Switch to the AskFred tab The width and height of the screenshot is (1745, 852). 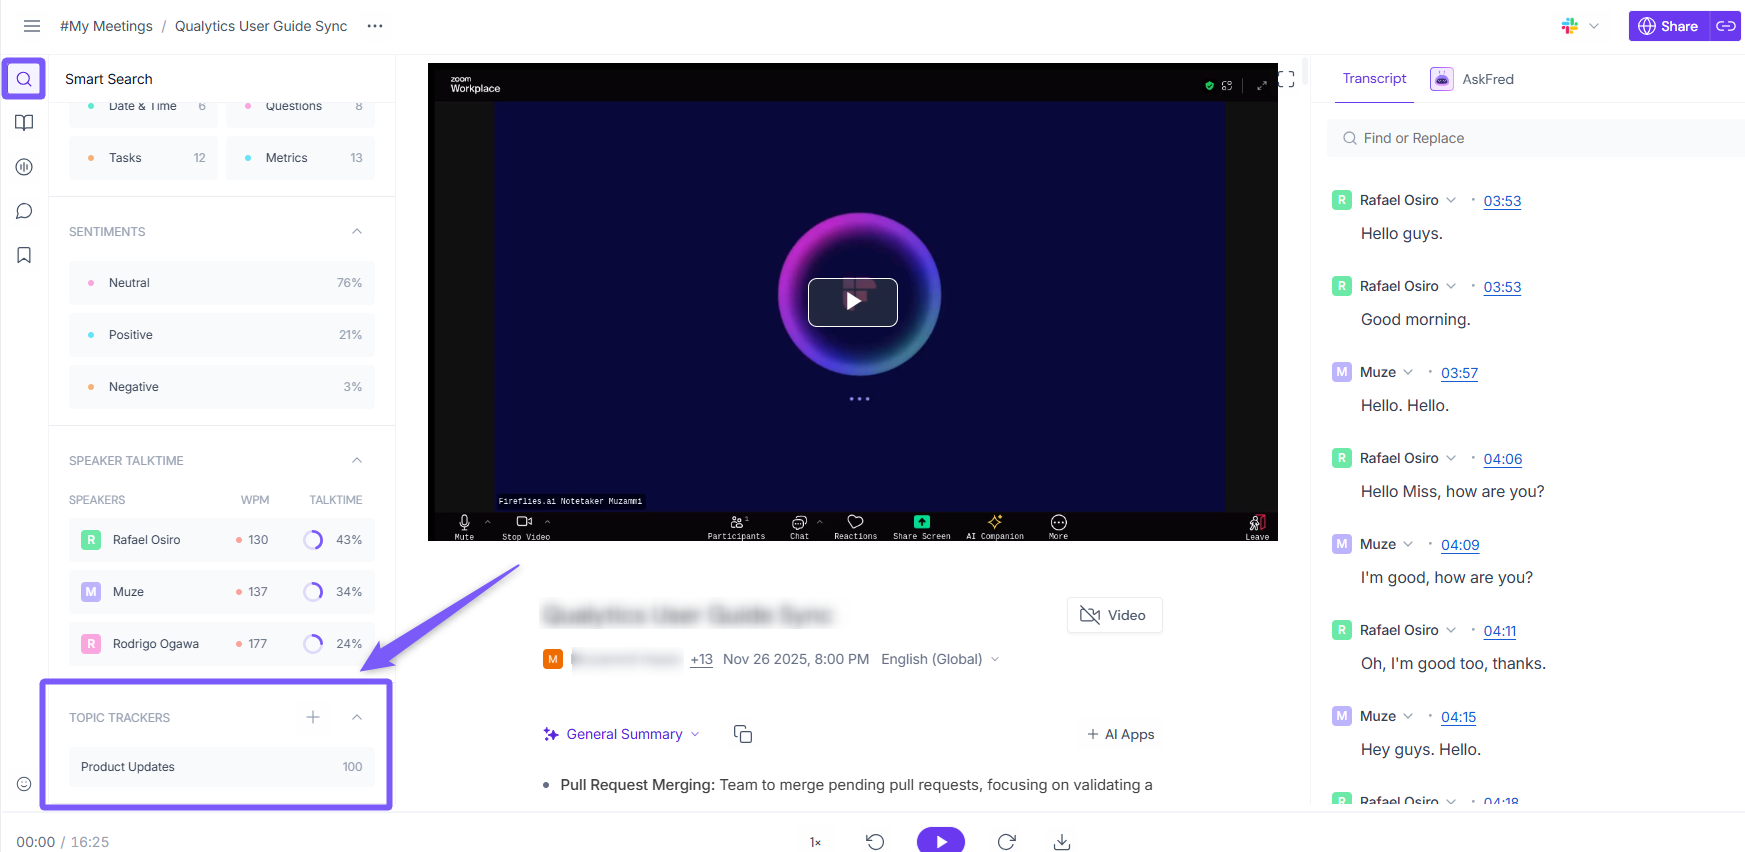[1472, 79]
